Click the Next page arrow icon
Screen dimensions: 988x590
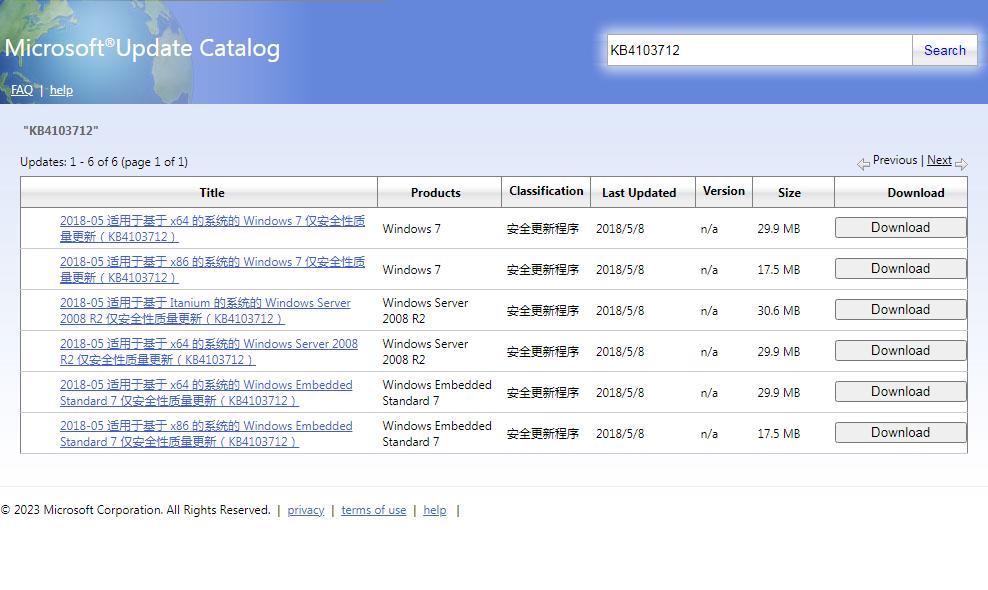(x=961, y=163)
